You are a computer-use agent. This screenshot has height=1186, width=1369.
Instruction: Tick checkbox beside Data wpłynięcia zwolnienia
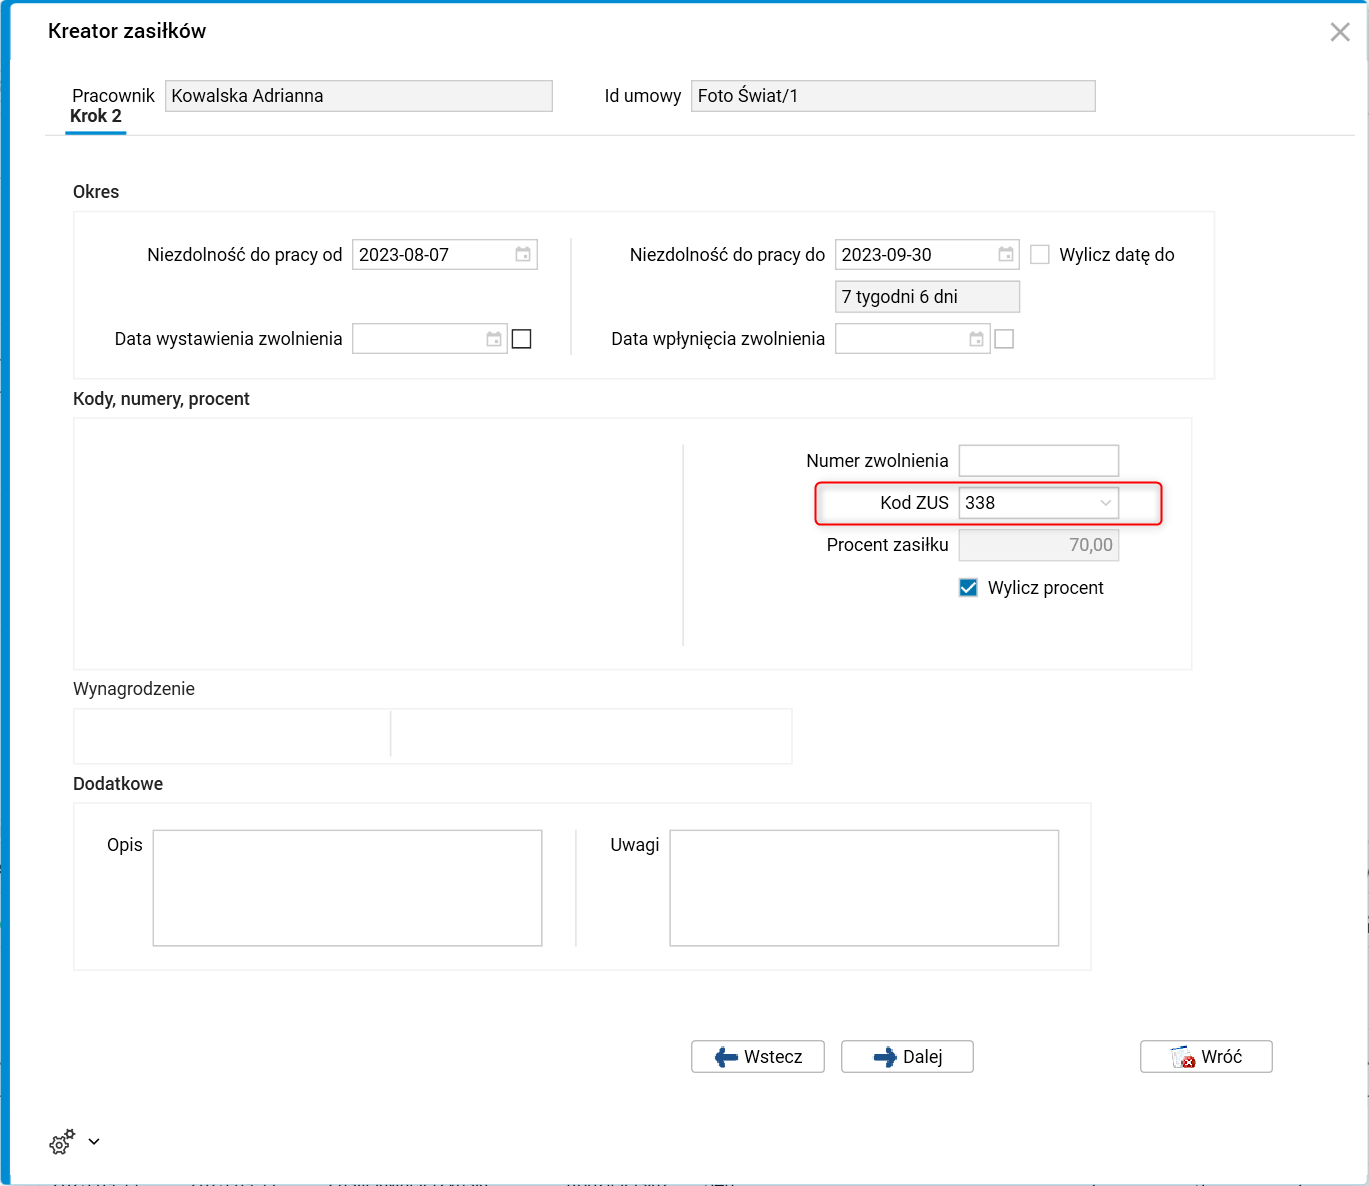coord(1004,339)
